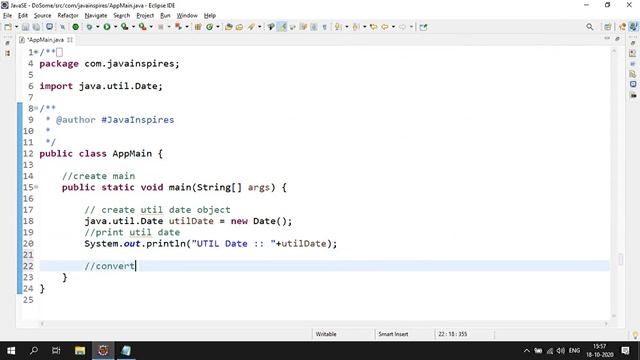The width and height of the screenshot is (640, 360).
Task: Open the Debug configurations dropdown arrow
Action: (x=97, y=27)
